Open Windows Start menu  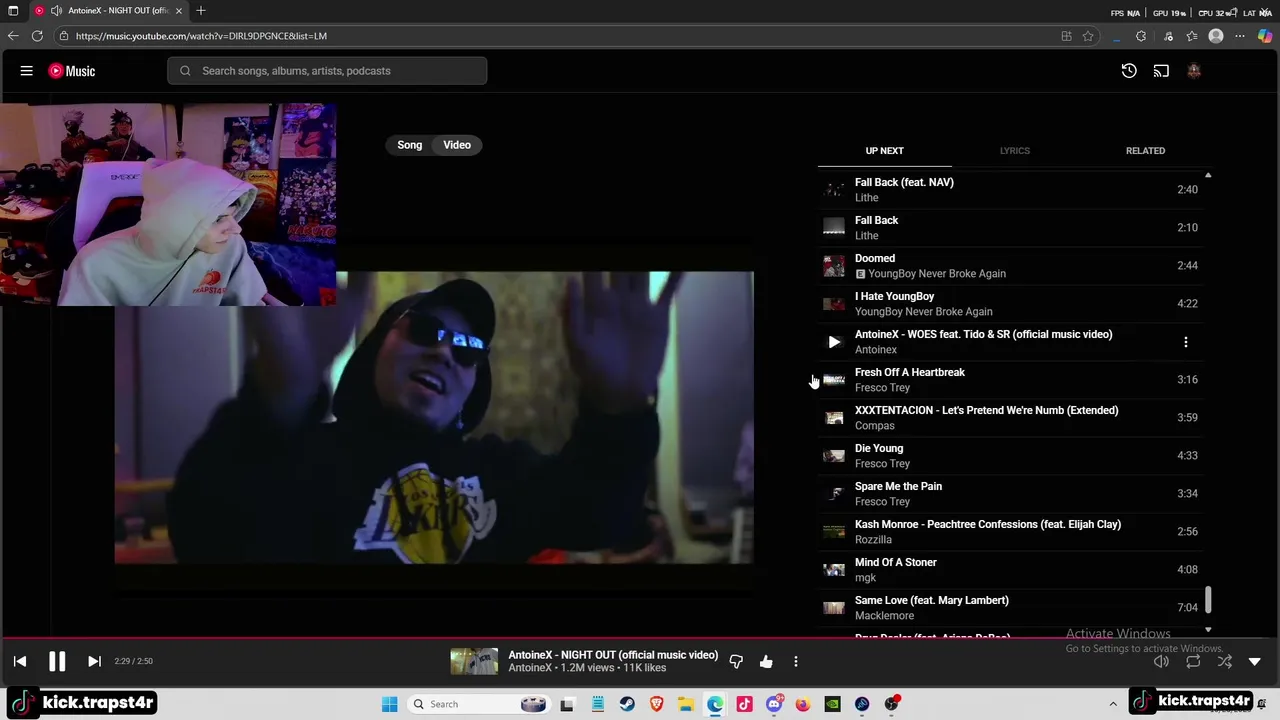tap(390, 704)
